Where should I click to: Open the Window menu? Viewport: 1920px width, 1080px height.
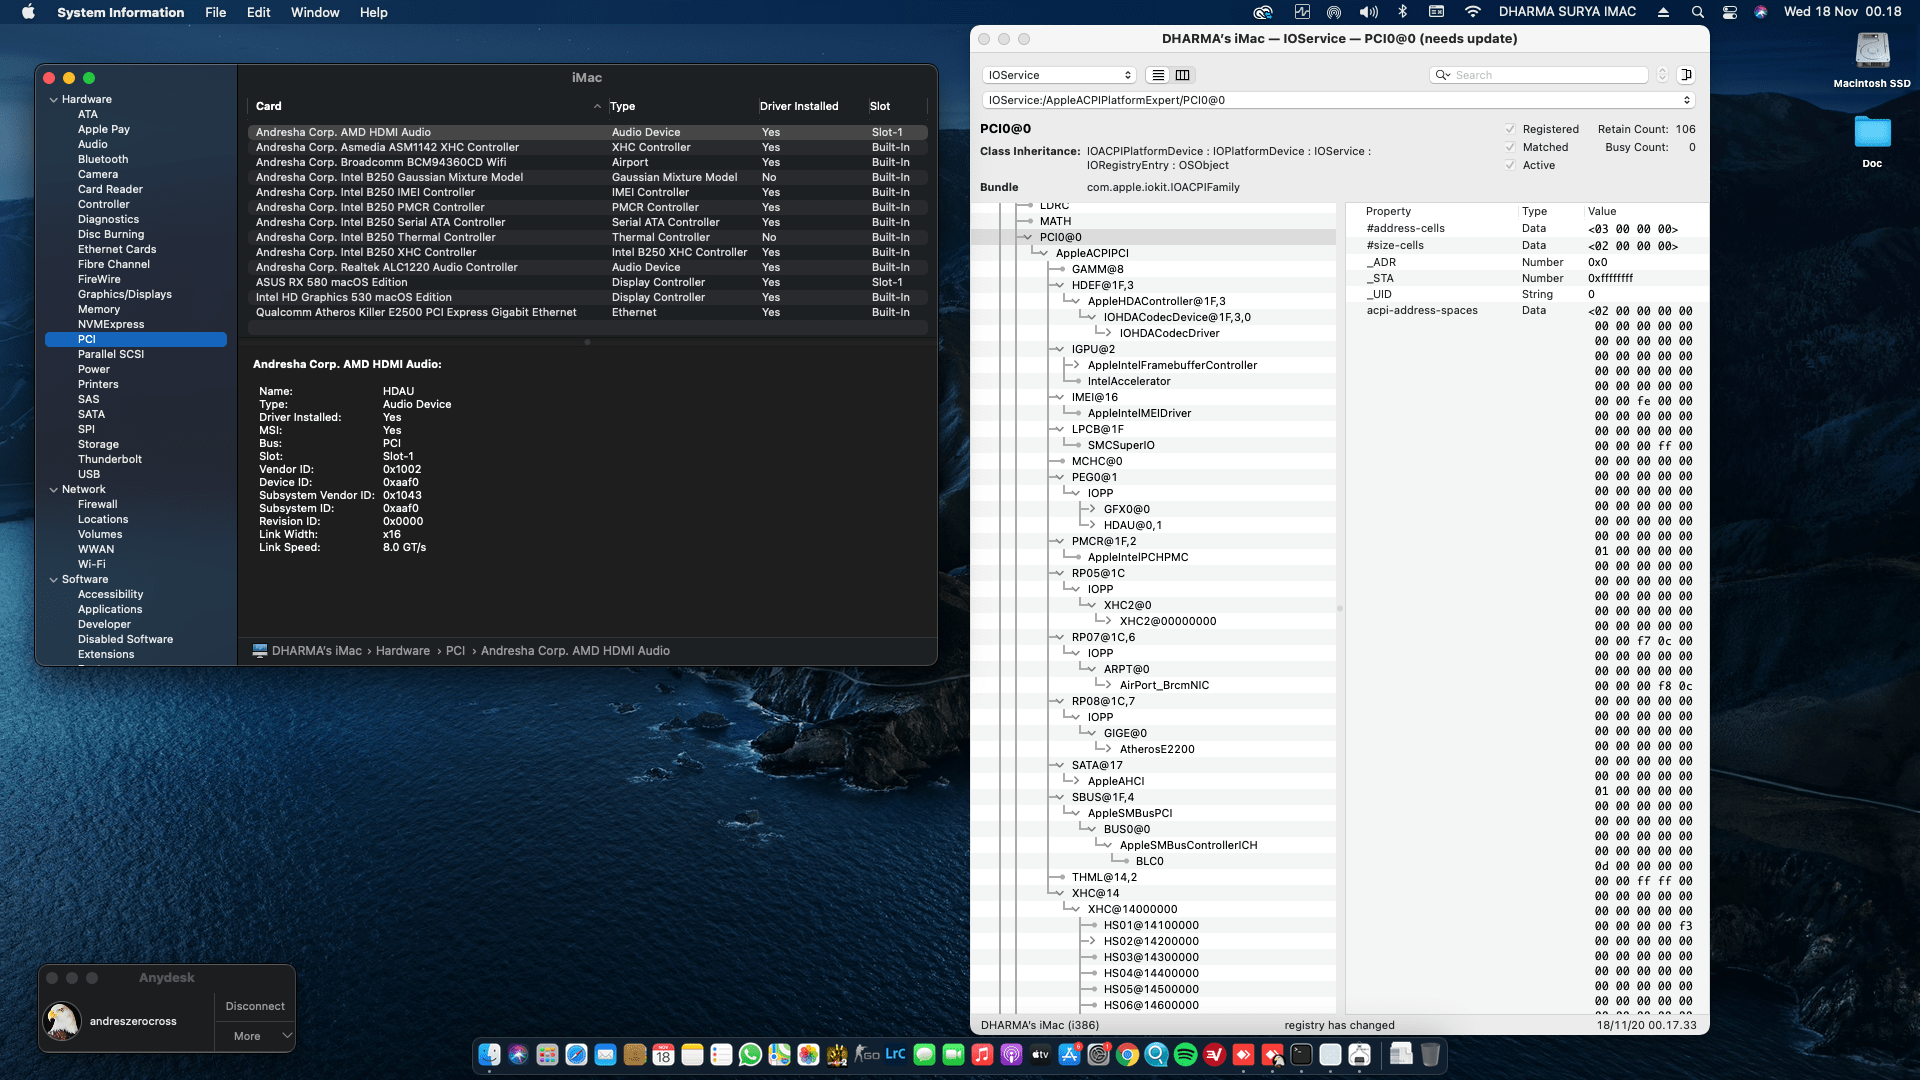pyautogui.click(x=314, y=12)
